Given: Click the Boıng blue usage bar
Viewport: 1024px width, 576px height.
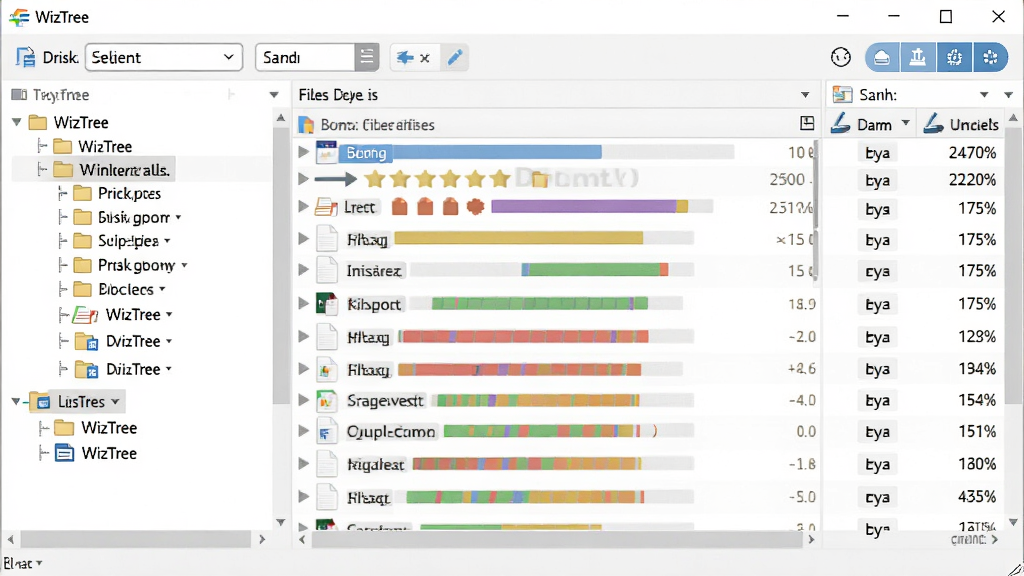Looking at the screenshot, I should (x=497, y=152).
